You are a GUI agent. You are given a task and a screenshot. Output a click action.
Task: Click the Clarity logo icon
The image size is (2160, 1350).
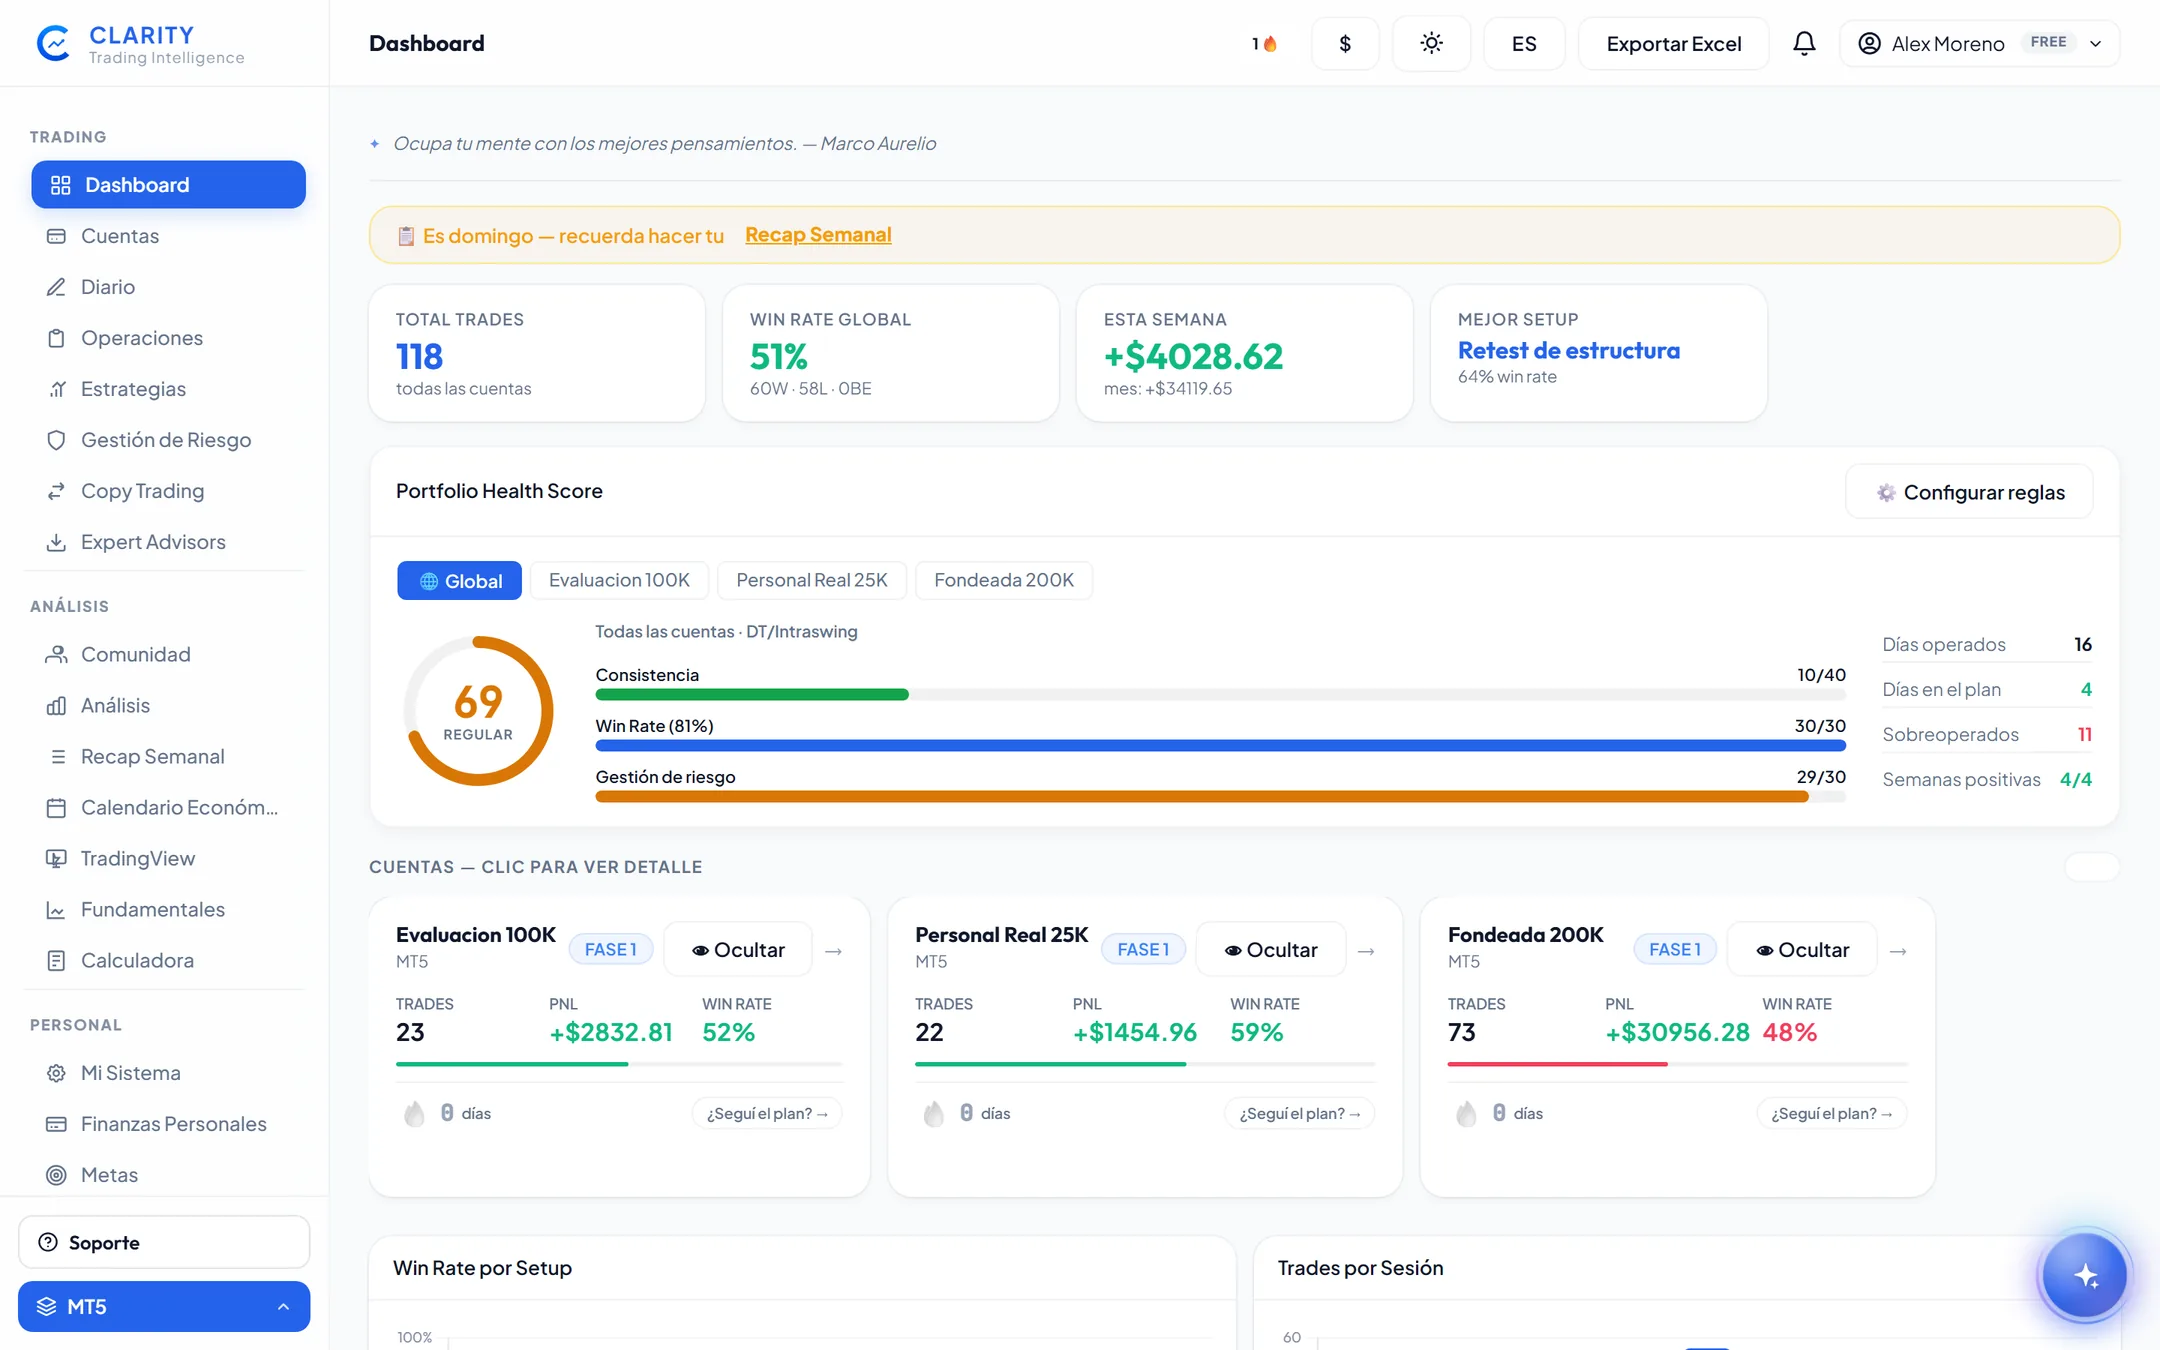[x=53, y=43]
